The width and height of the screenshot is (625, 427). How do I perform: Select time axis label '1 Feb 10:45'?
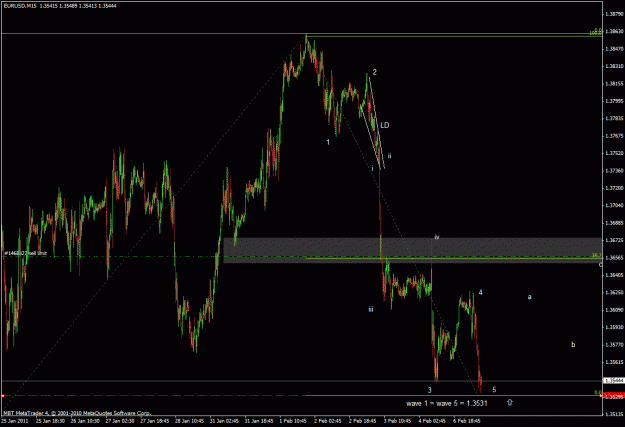(293, 421)
